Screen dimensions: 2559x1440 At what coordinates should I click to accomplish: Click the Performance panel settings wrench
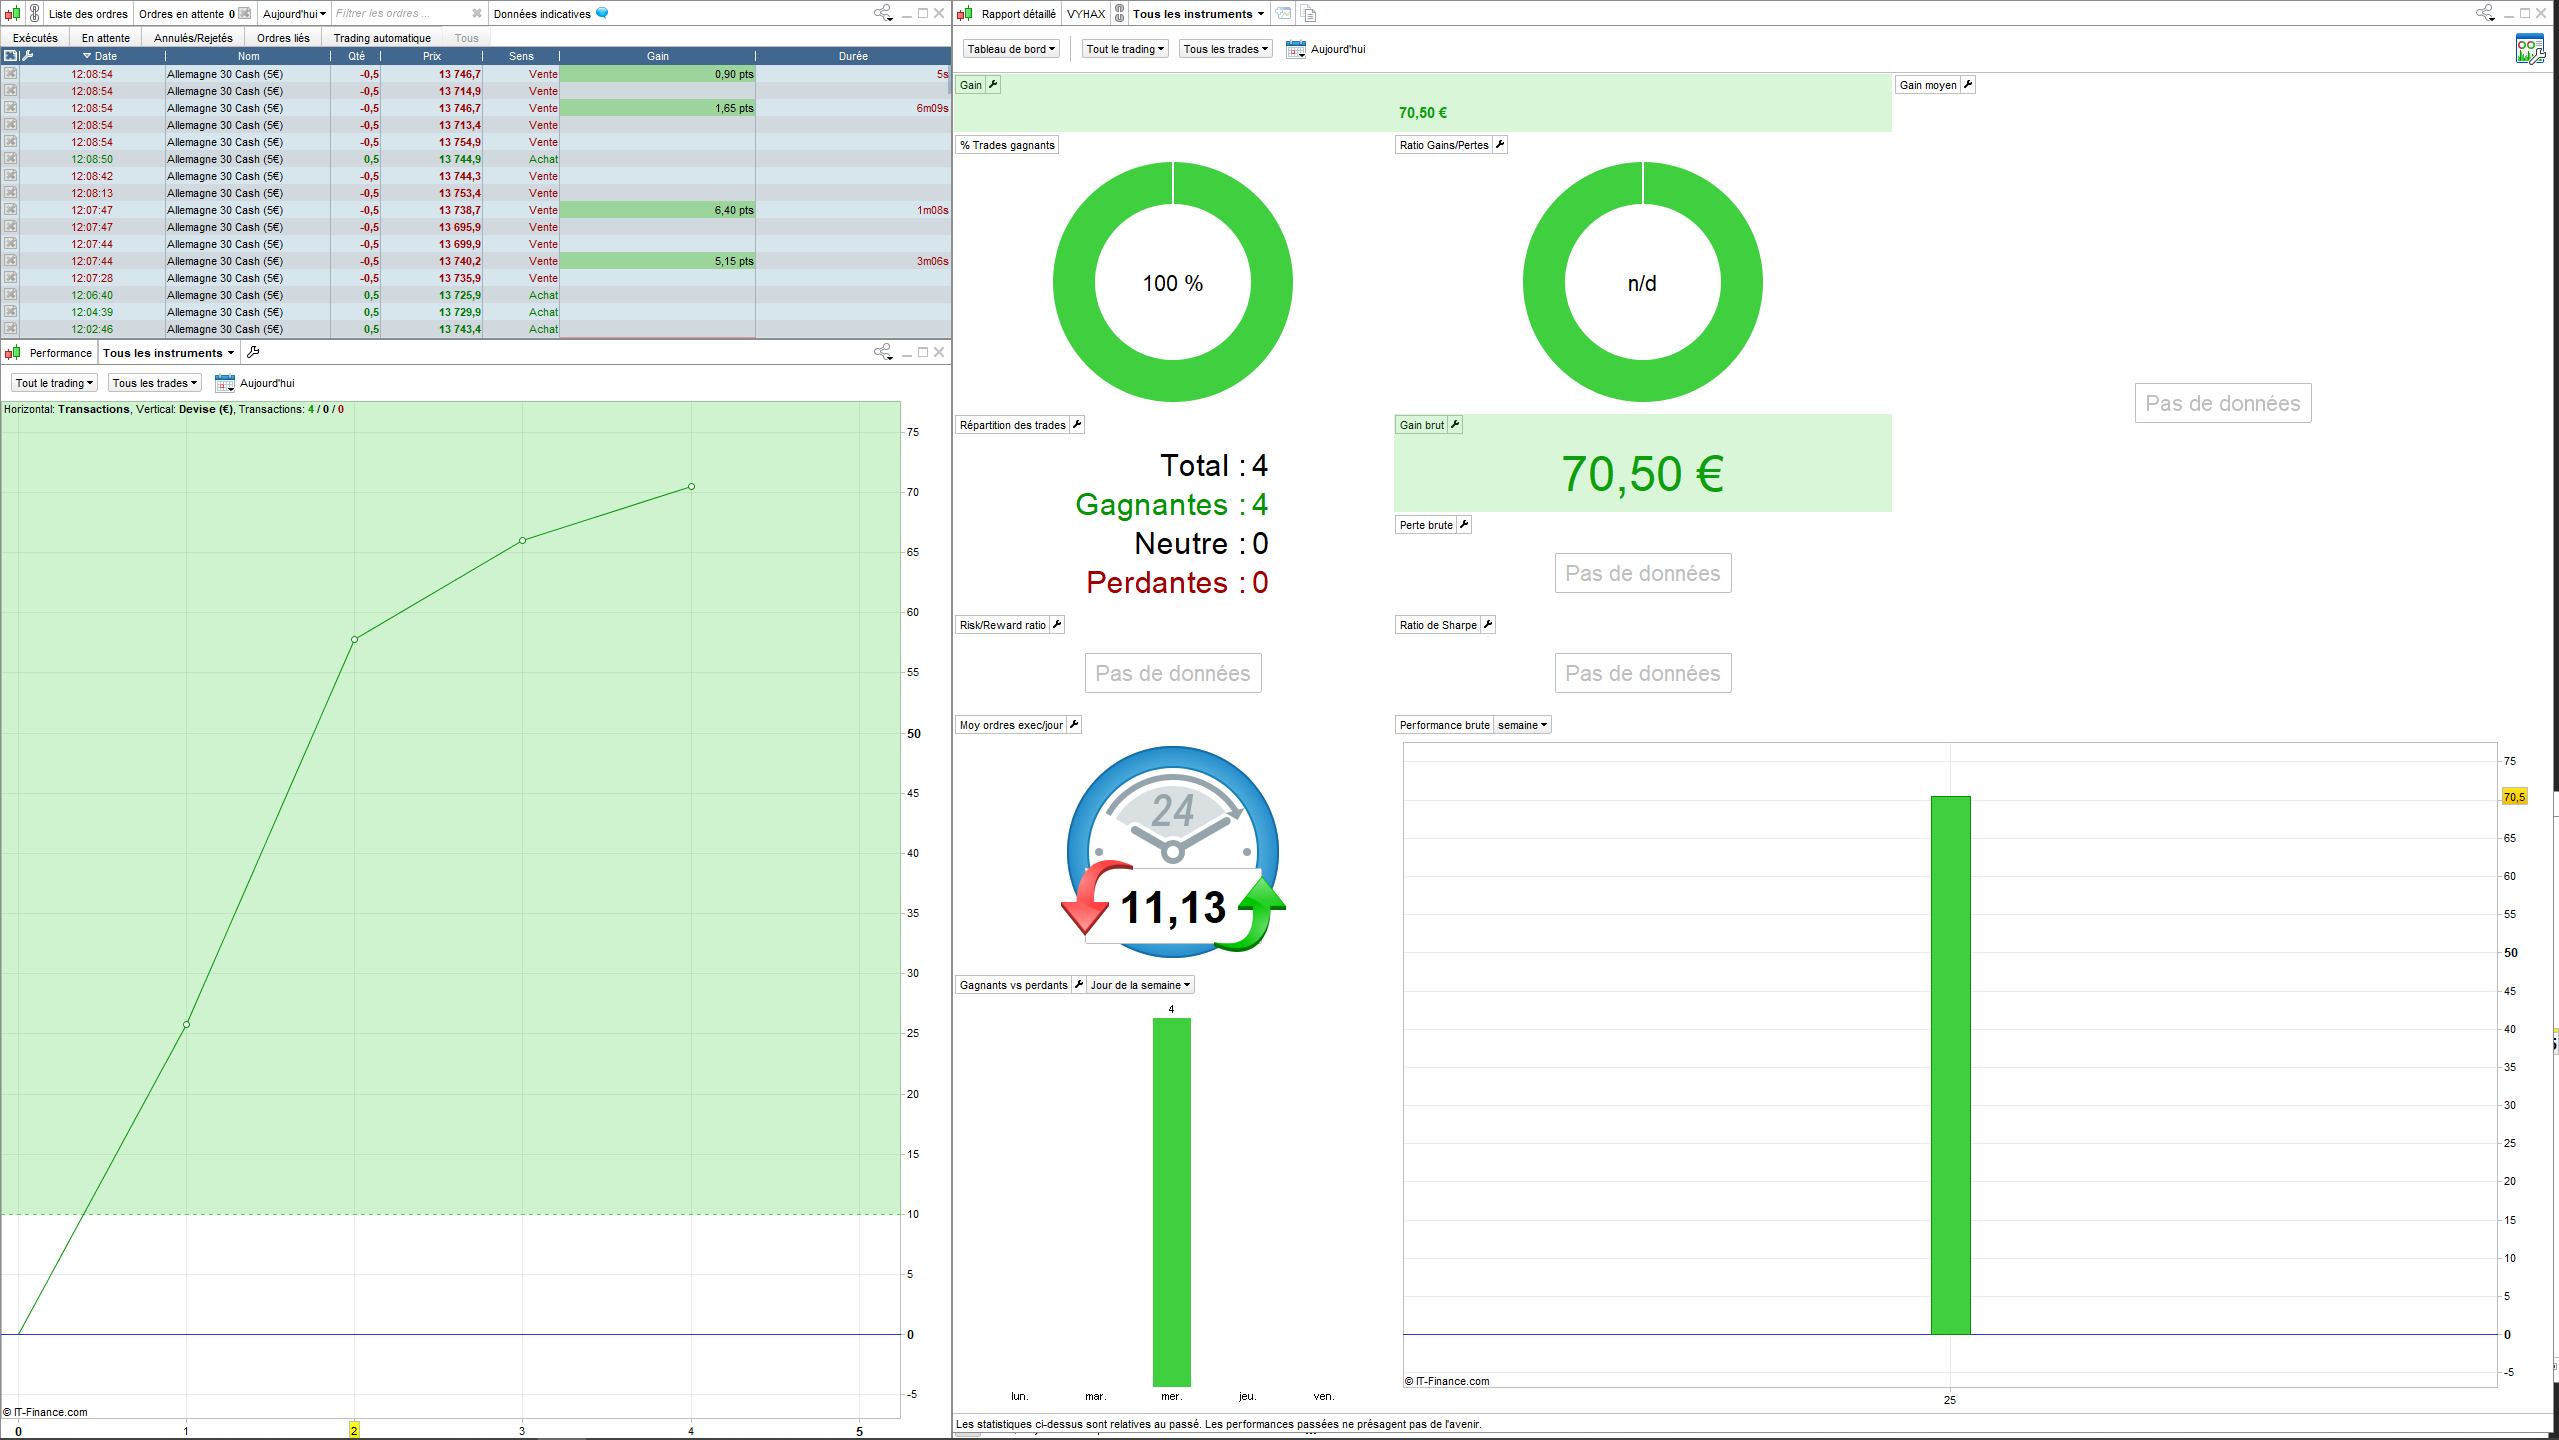[253, 352]
